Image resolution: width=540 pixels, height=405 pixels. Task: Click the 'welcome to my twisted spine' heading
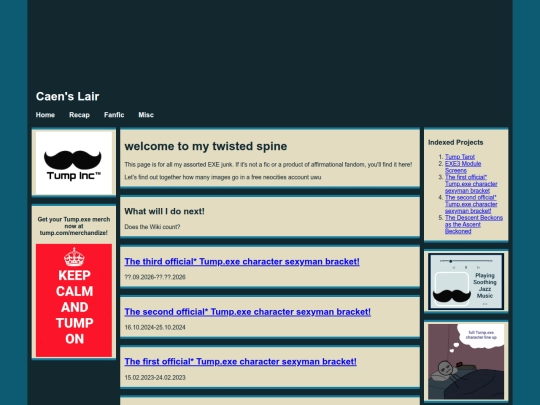pos(206,146)
